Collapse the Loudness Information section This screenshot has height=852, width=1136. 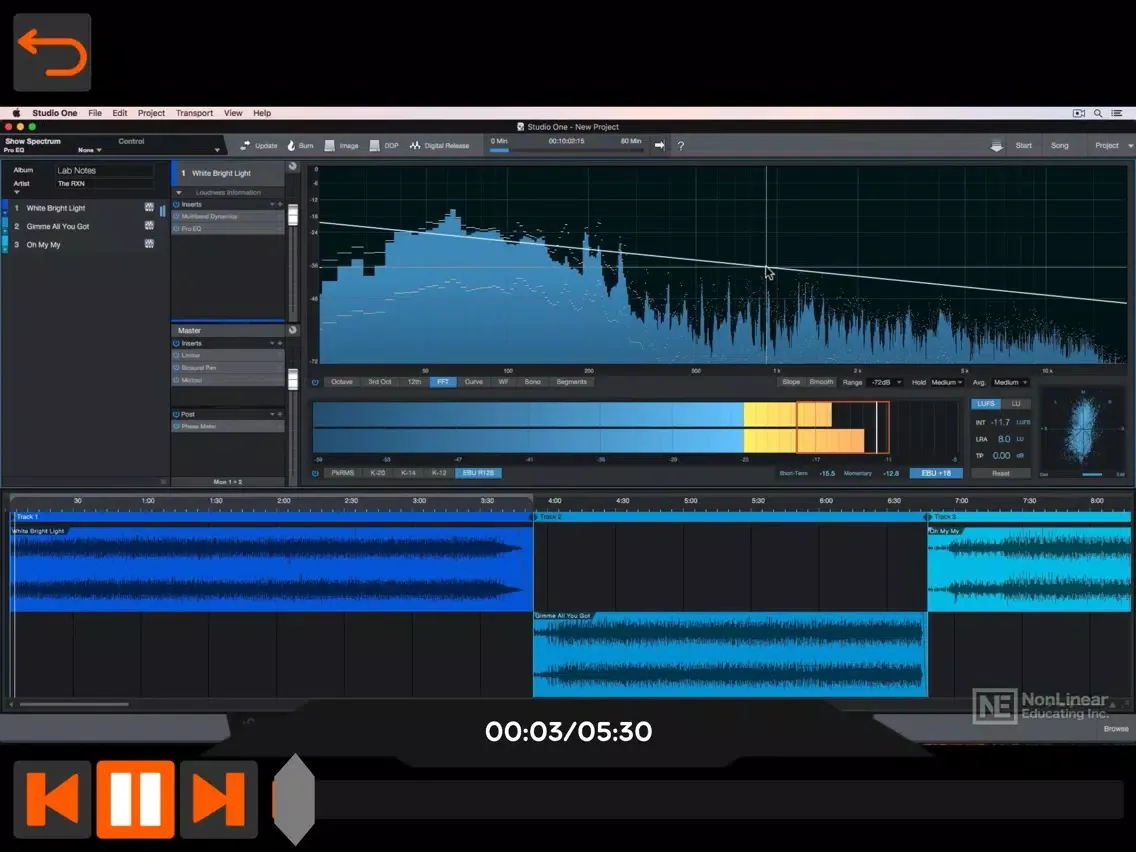point(179,193)
